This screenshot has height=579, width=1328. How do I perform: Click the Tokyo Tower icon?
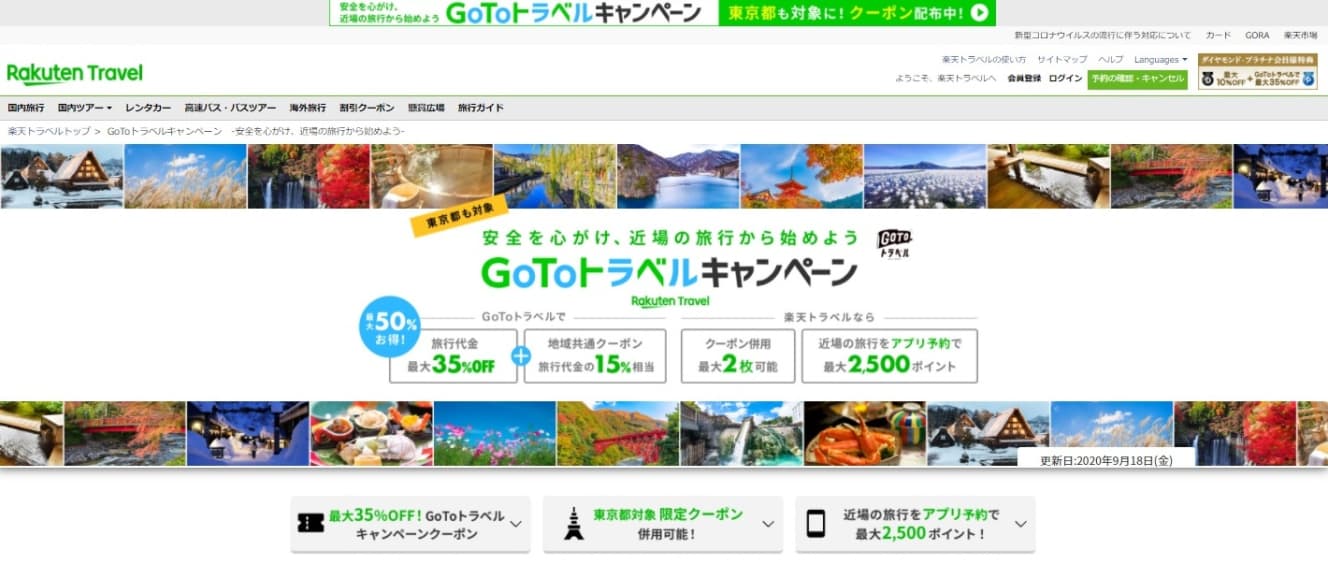[x=573, y=523]
